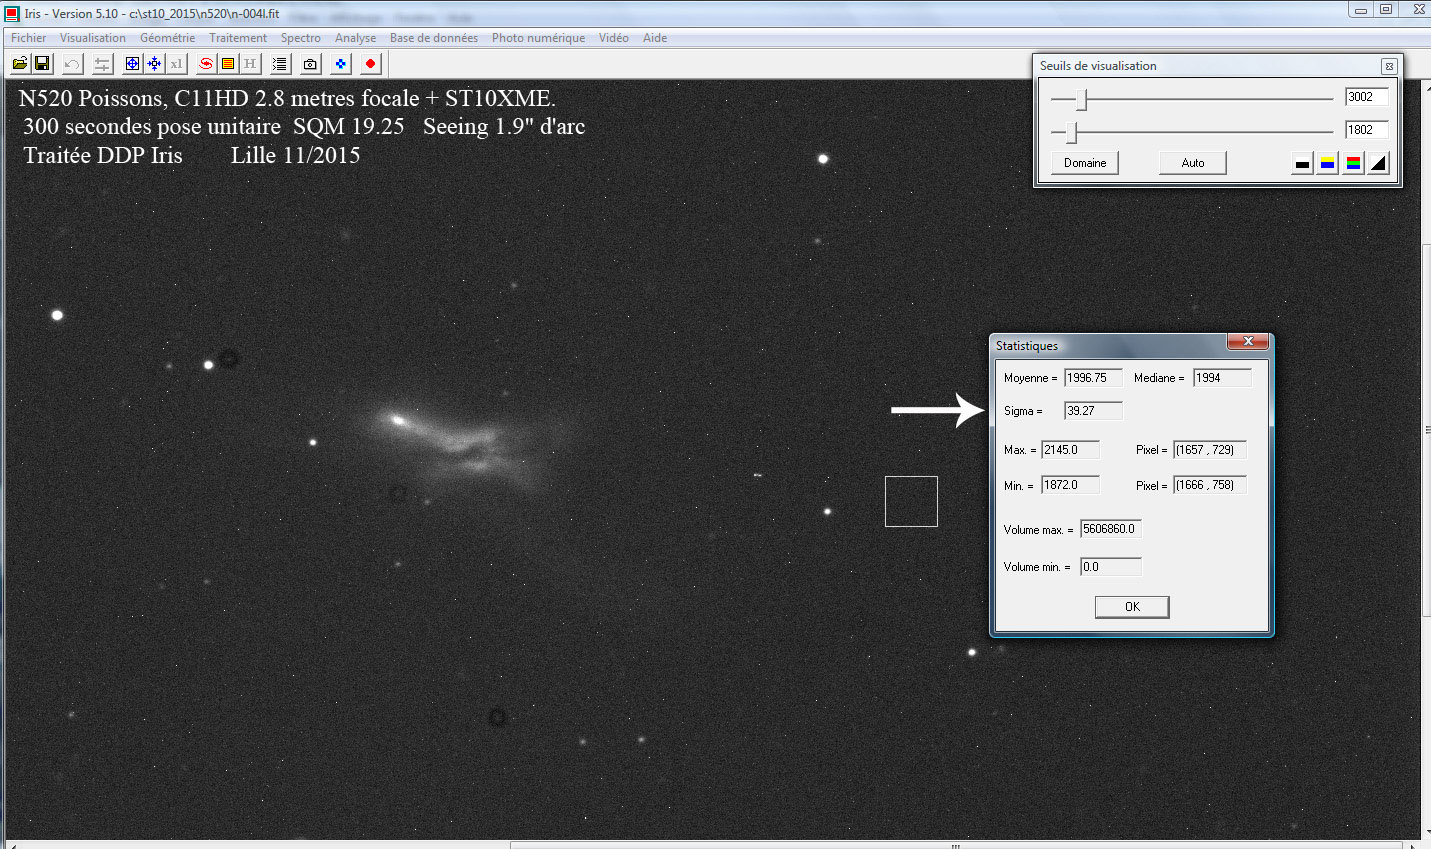Open the command list lines icon
Image resolution: width=1431 pixels, height=849 pixels.
coord(280,64)
